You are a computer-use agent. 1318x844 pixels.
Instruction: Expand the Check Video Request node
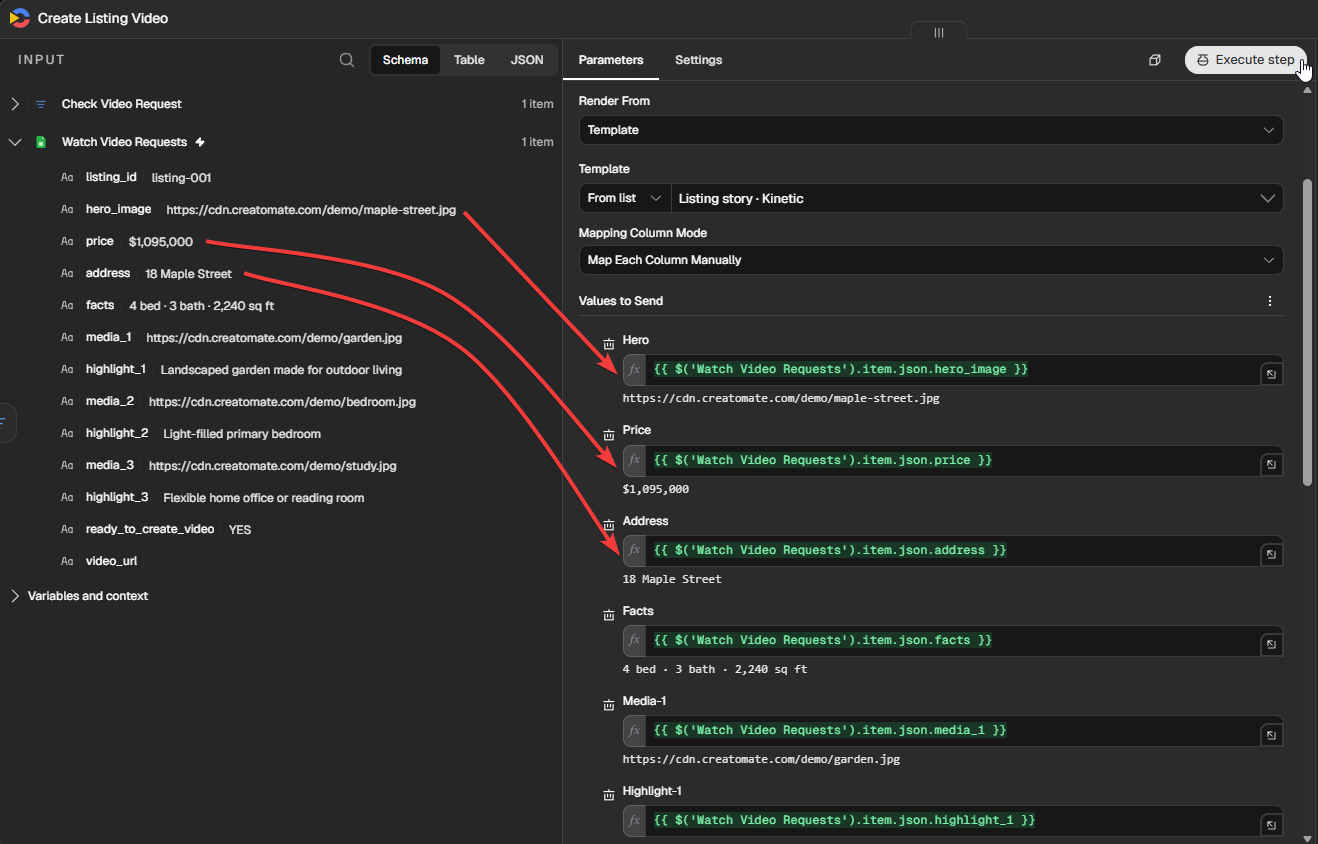click(x=15, y=104)
